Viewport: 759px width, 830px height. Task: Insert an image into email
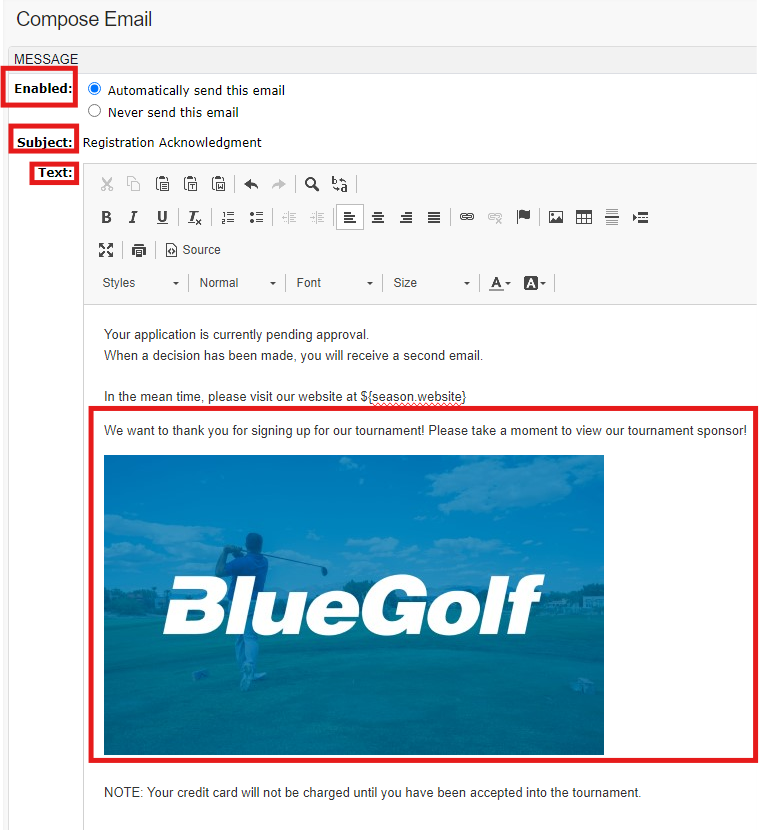(556, 217)
